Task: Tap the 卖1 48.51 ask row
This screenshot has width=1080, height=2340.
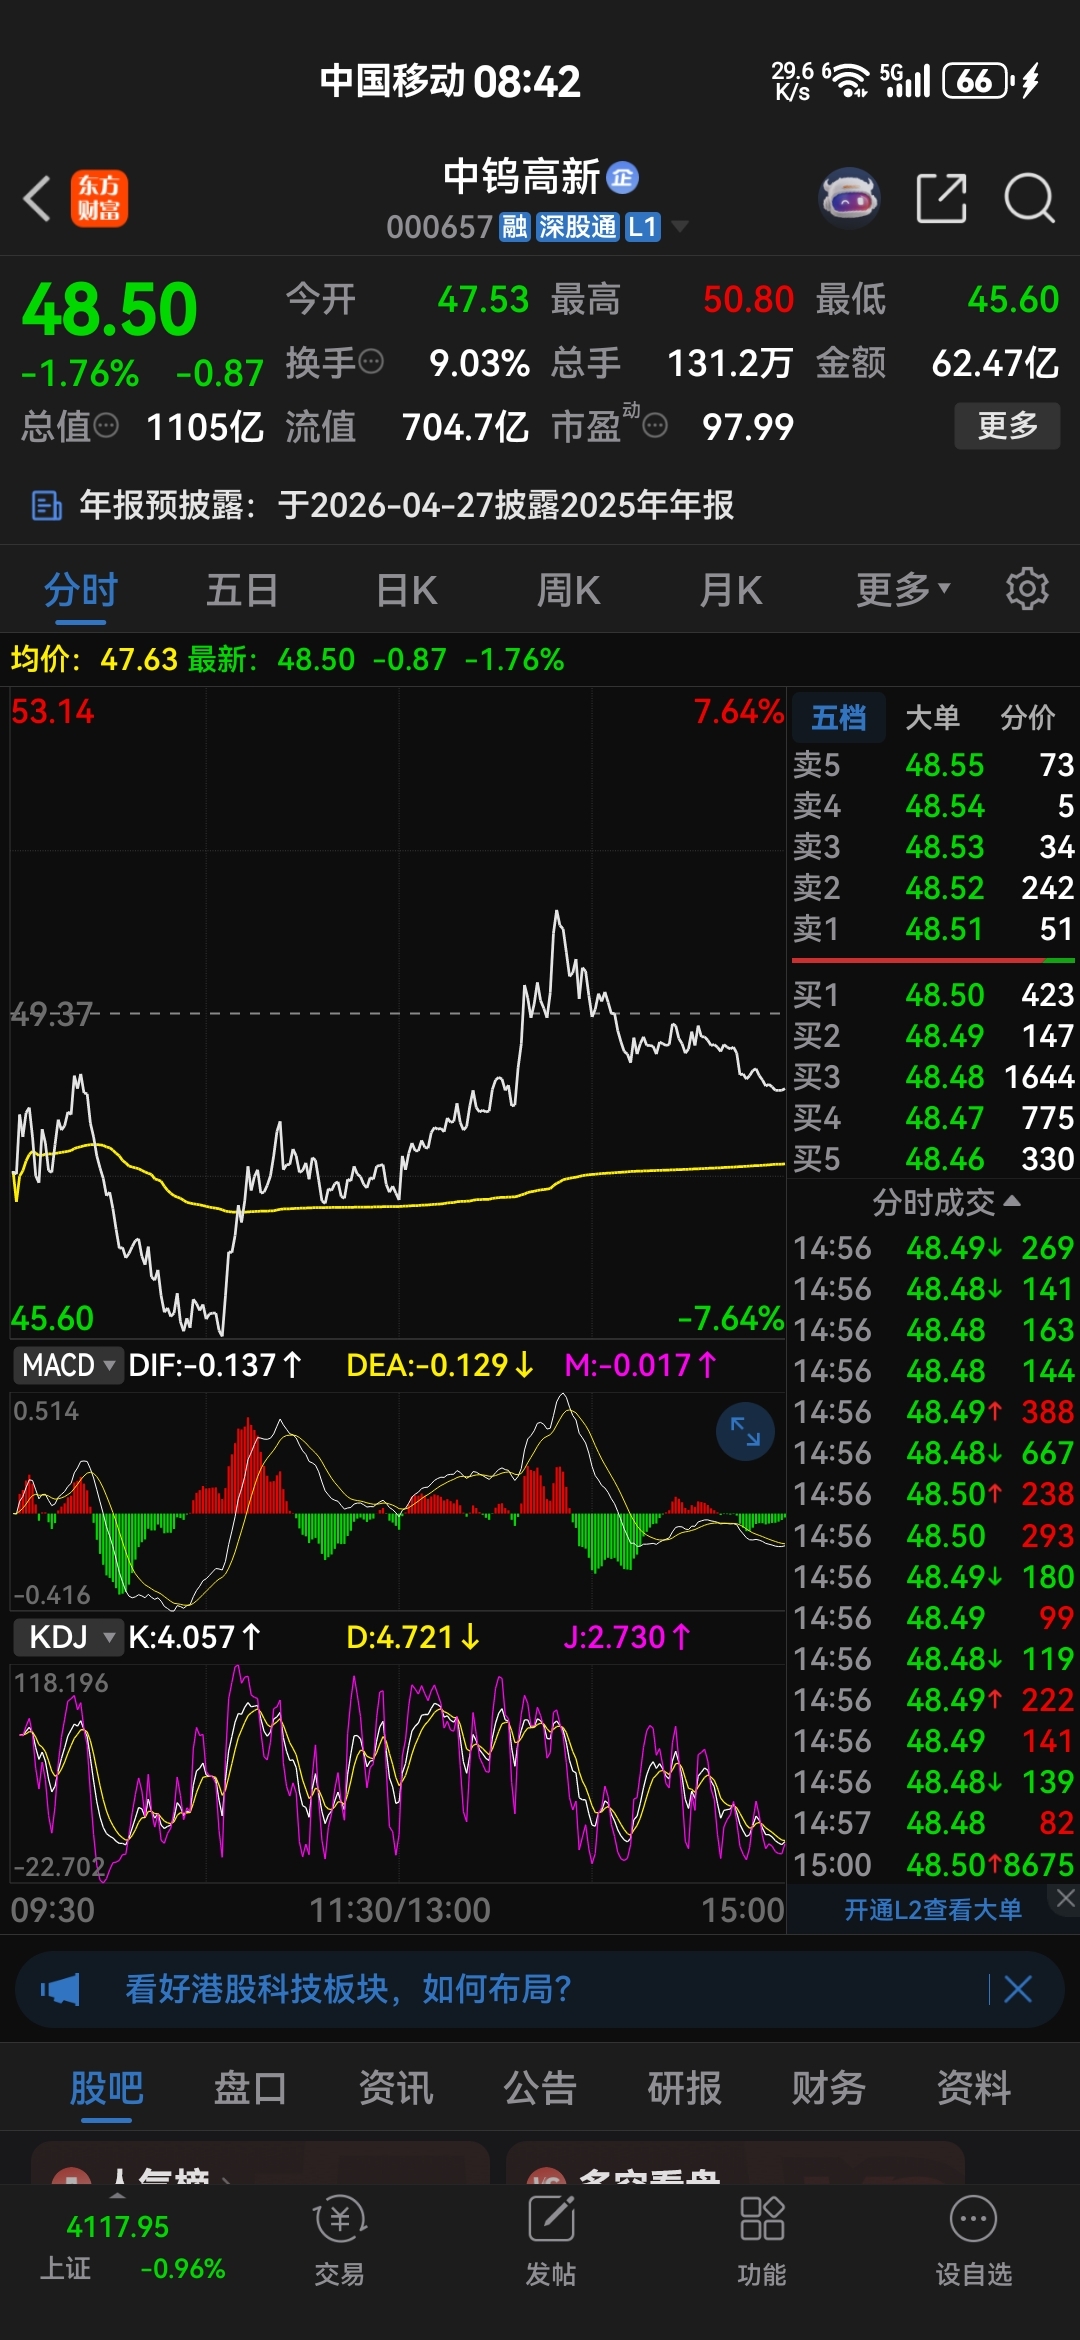Action: (x=933, y=929)
